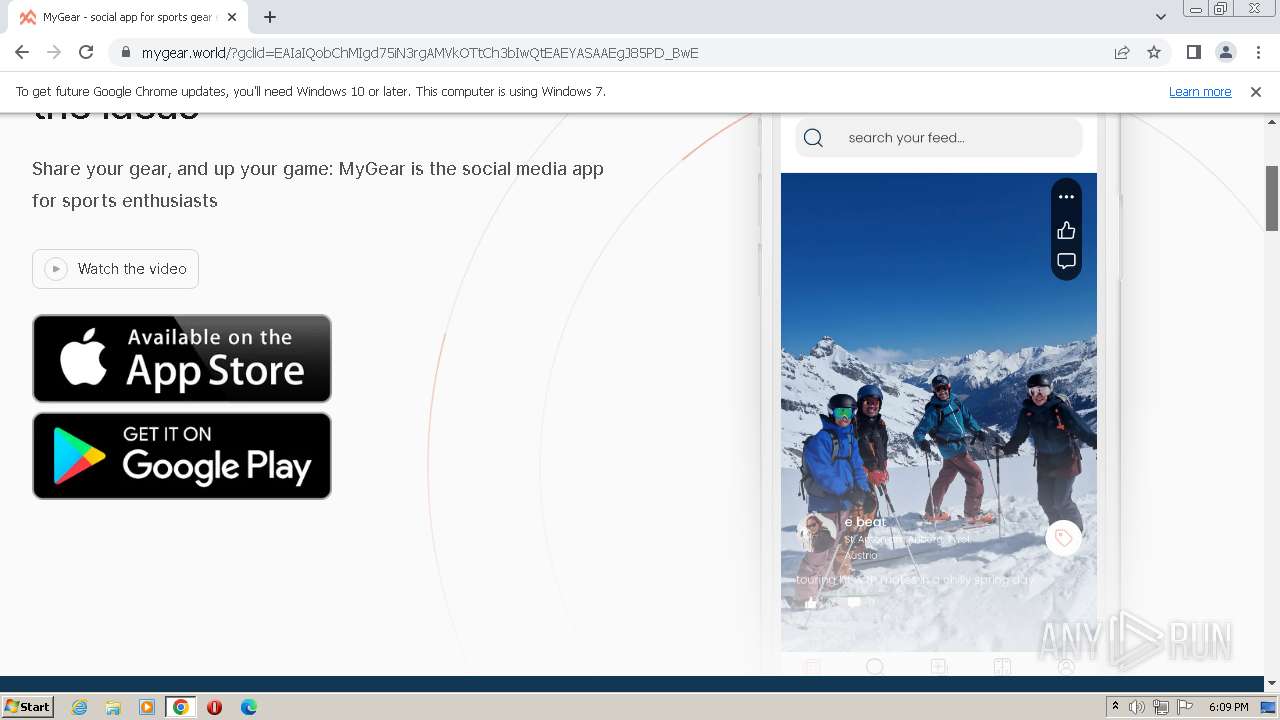Open Microsoft Edge from the taskbar
The width and height of the screenshot is (1280, 720).
tap(249, 707)
